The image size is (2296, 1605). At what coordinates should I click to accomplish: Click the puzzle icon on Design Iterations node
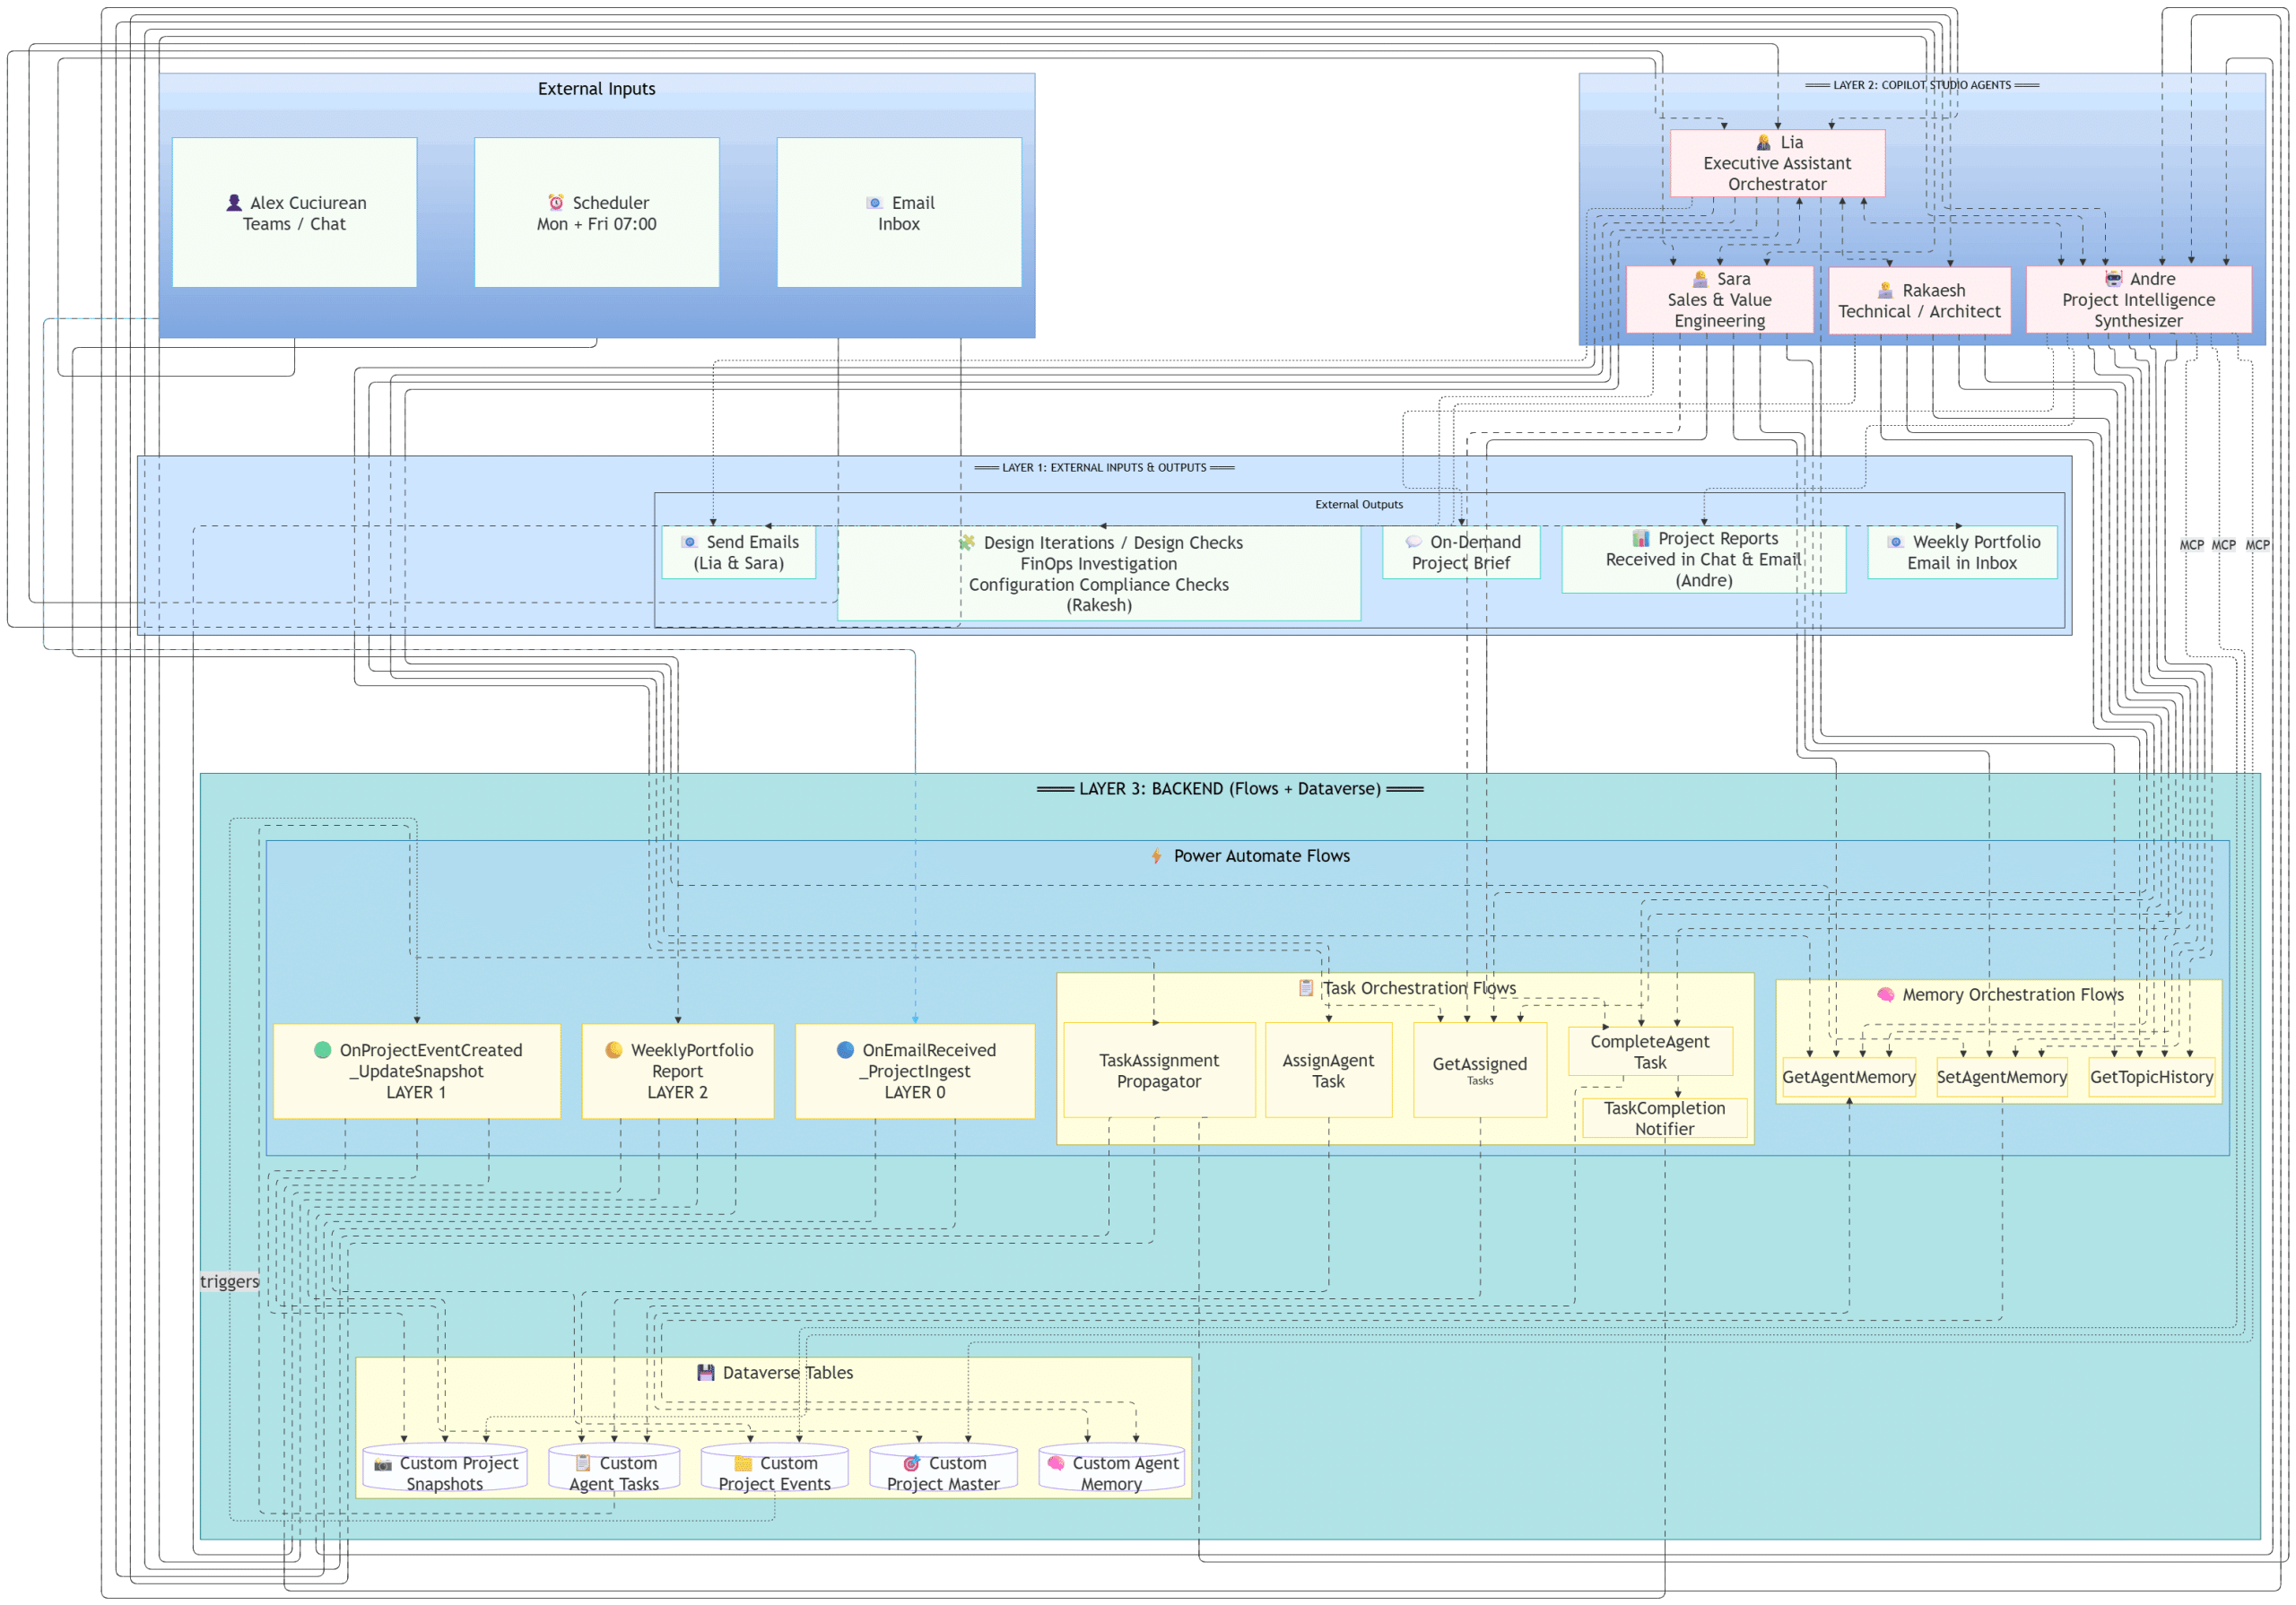(x=967, y=543)
